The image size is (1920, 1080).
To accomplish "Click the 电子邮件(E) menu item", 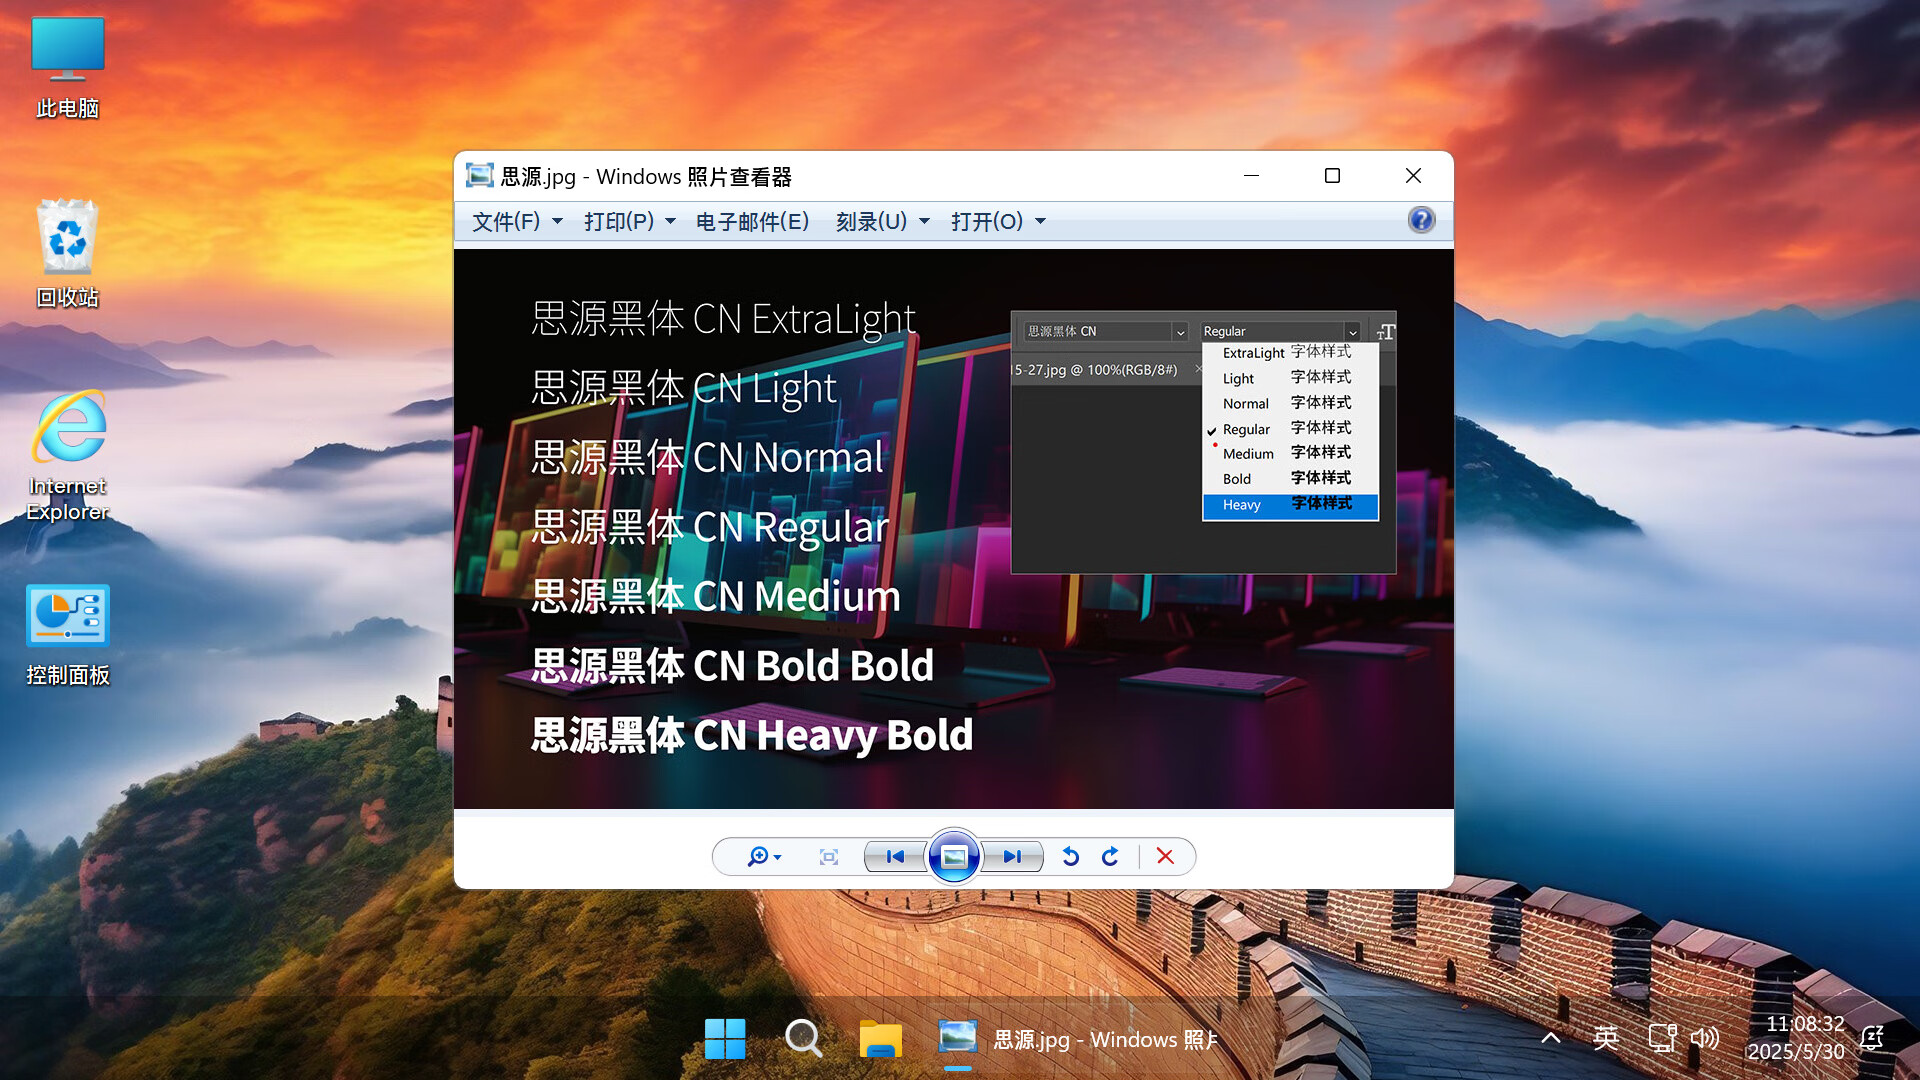I will 752,221.
